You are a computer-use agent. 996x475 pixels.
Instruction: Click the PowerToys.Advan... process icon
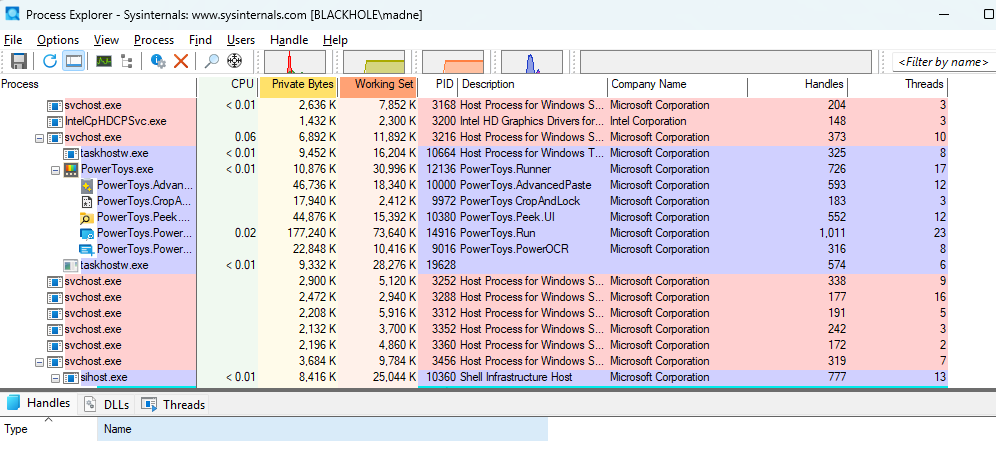point(86,185)
